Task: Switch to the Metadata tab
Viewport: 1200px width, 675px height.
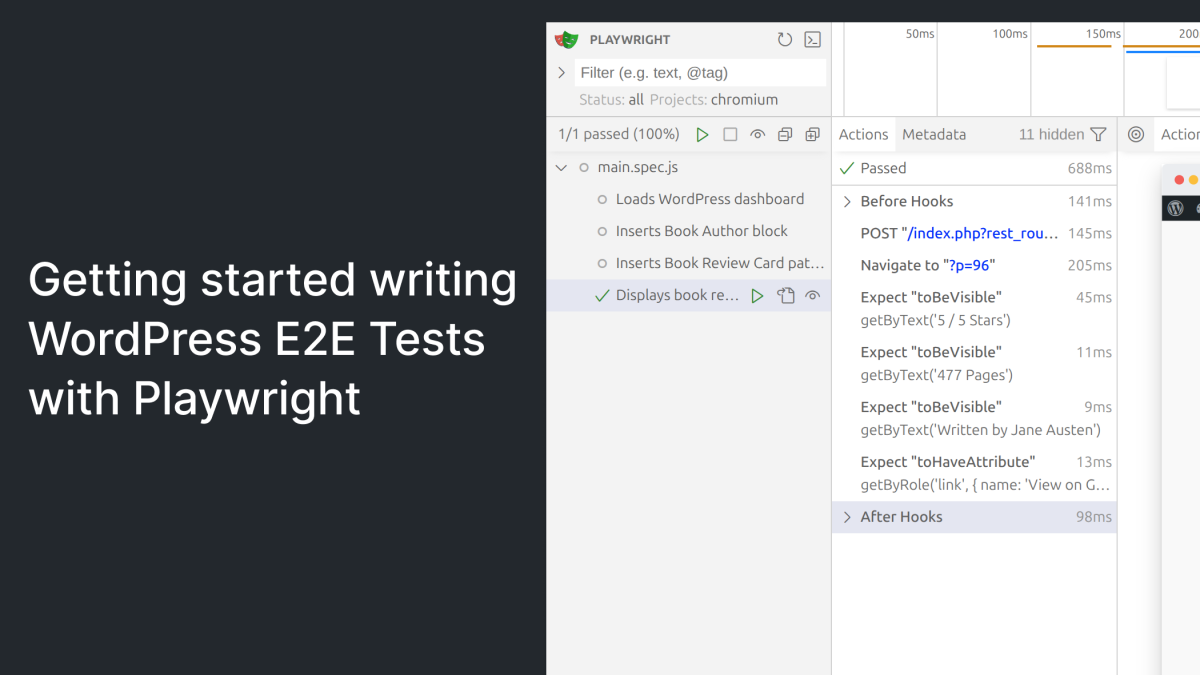Action: (x=934, y=134)
